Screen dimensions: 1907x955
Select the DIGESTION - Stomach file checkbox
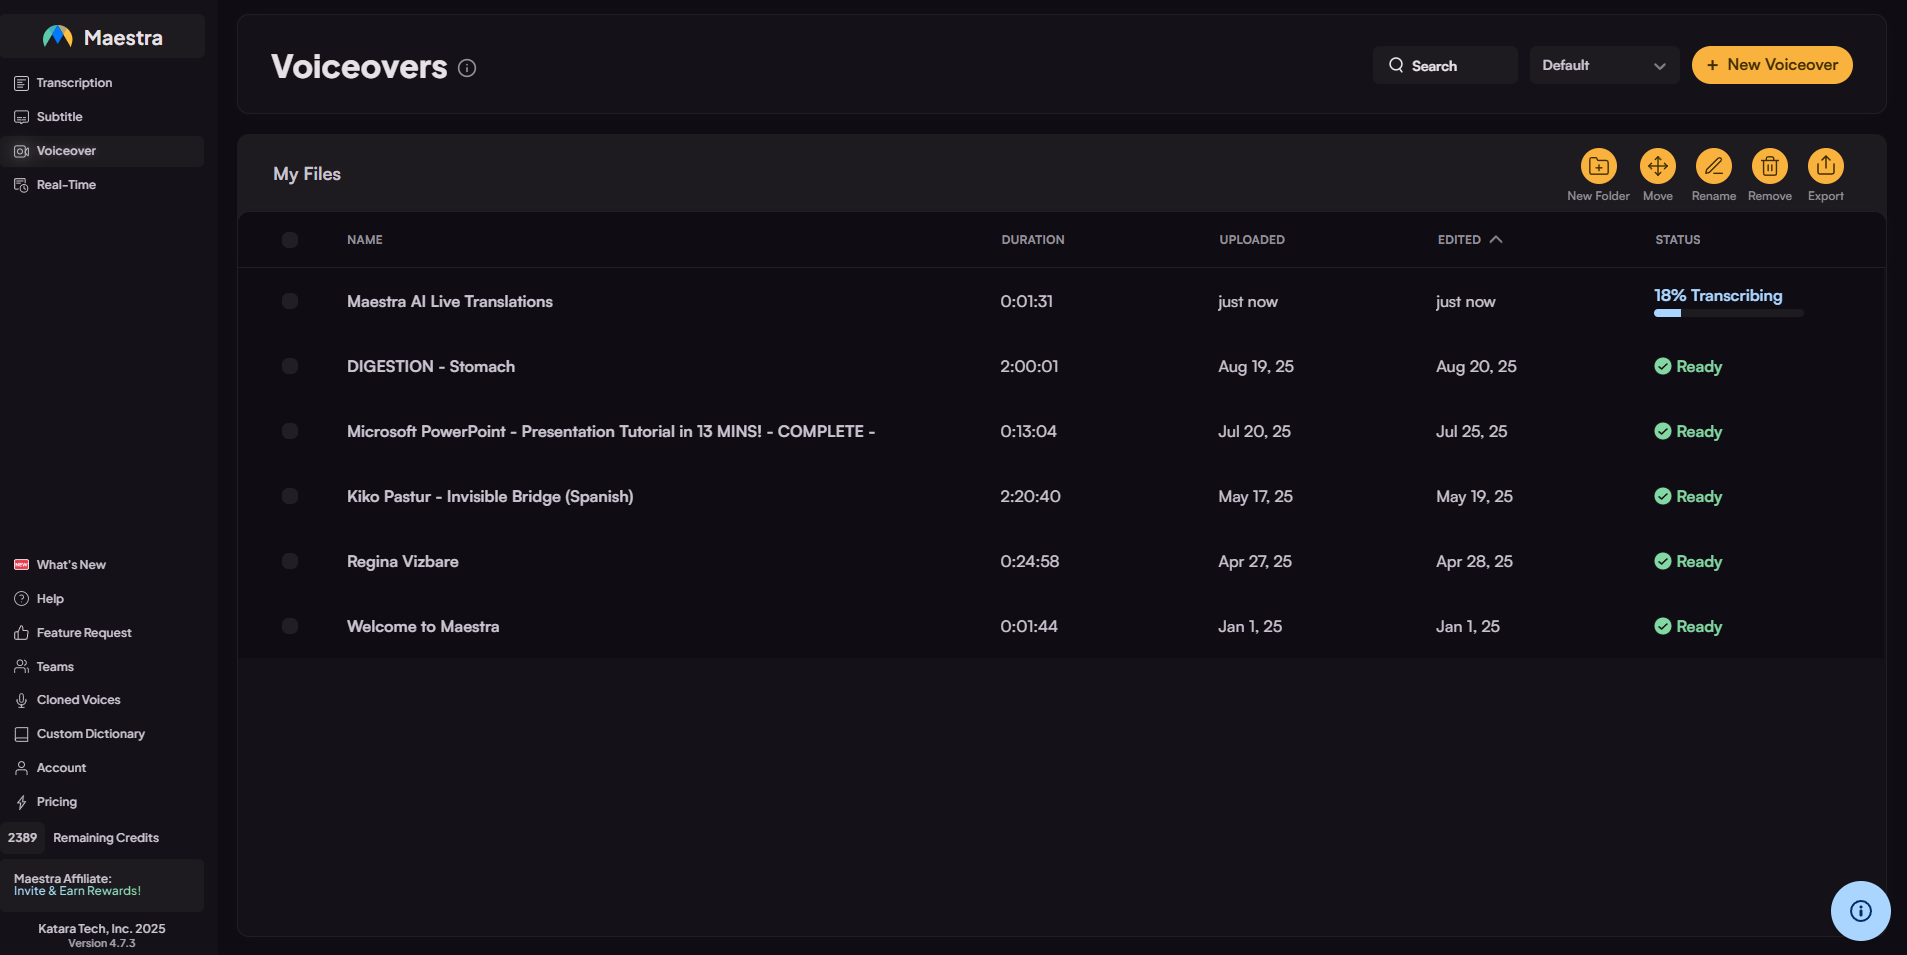[290, 366]
